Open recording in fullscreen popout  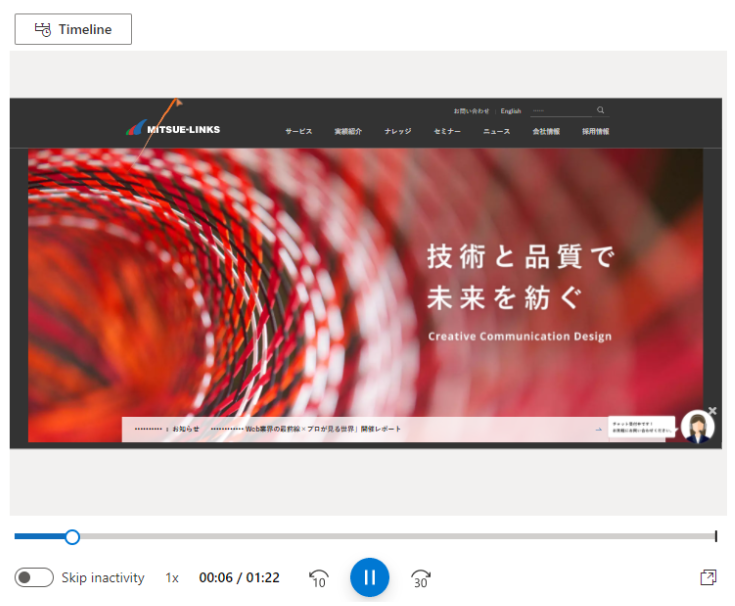point(708,577)
